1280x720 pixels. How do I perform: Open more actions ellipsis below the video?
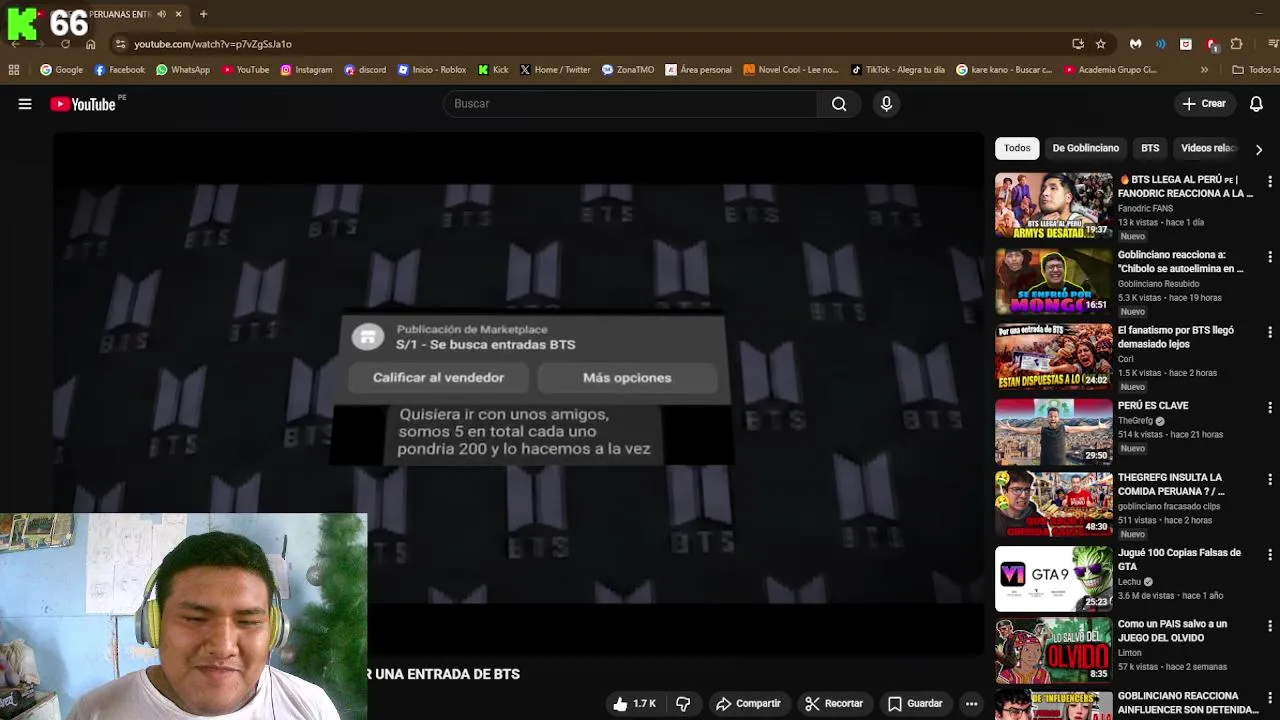(x=971, y=704)
